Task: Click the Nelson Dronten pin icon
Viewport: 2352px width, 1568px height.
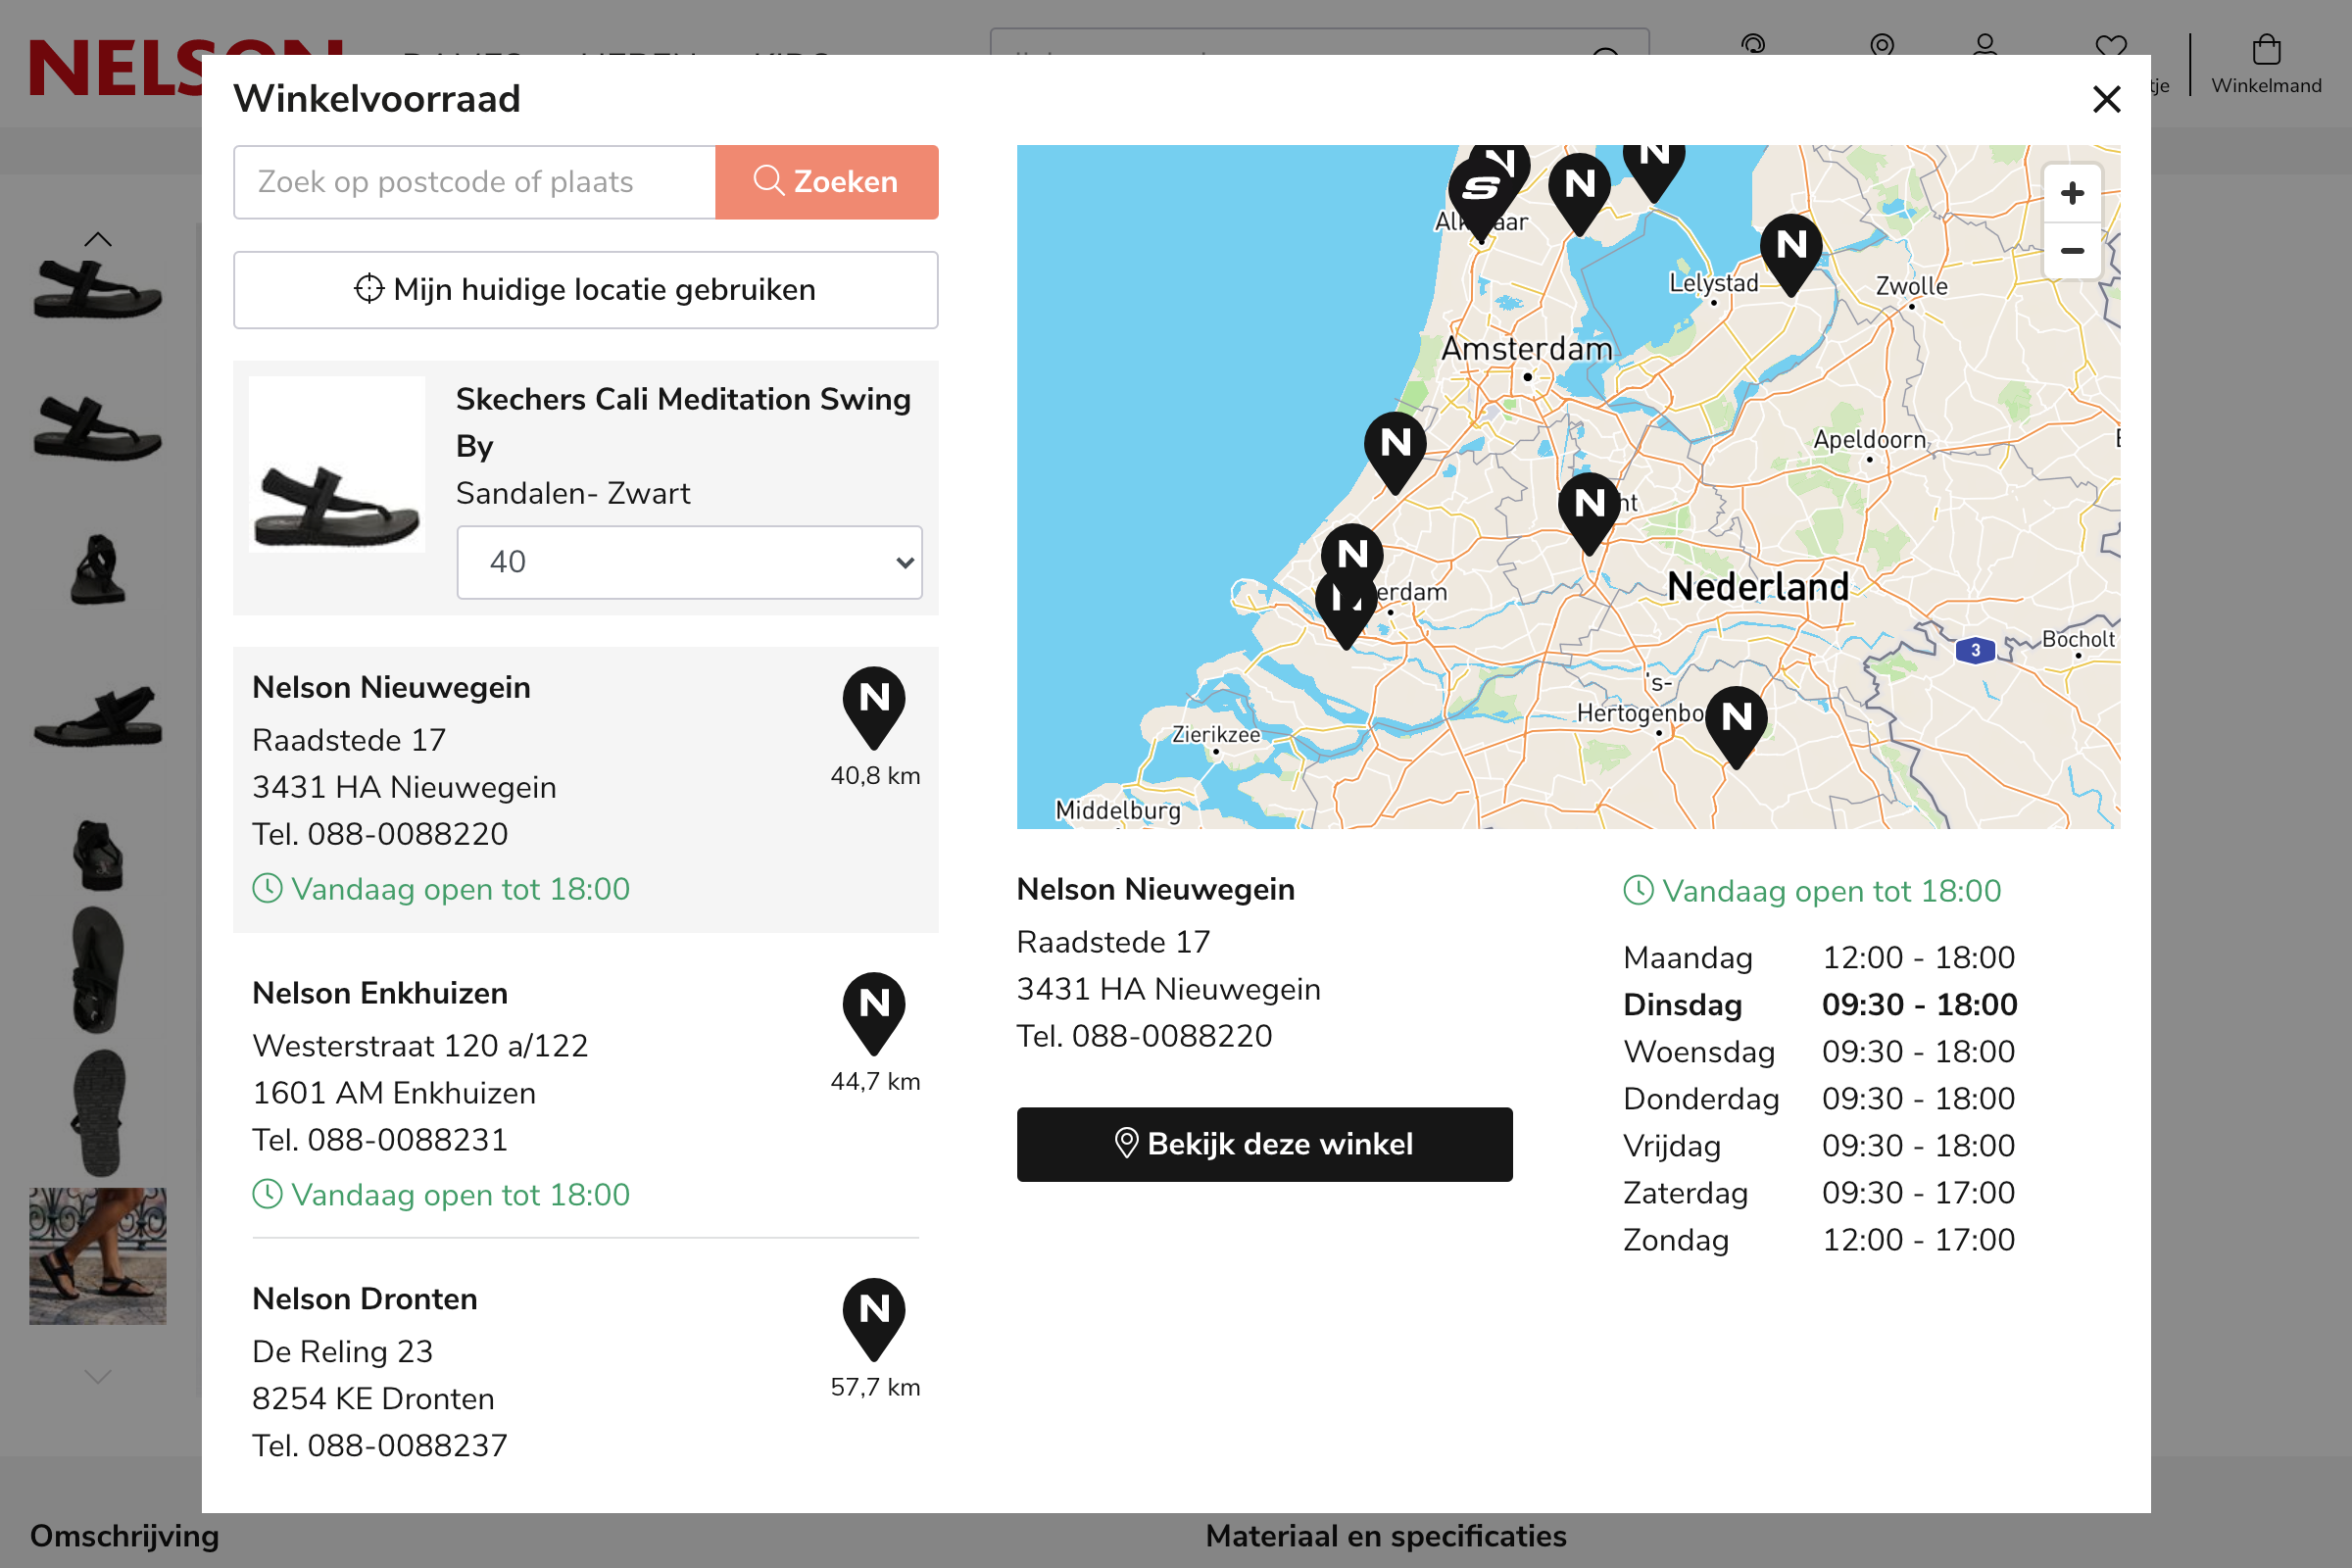Action: (873, 1314)
